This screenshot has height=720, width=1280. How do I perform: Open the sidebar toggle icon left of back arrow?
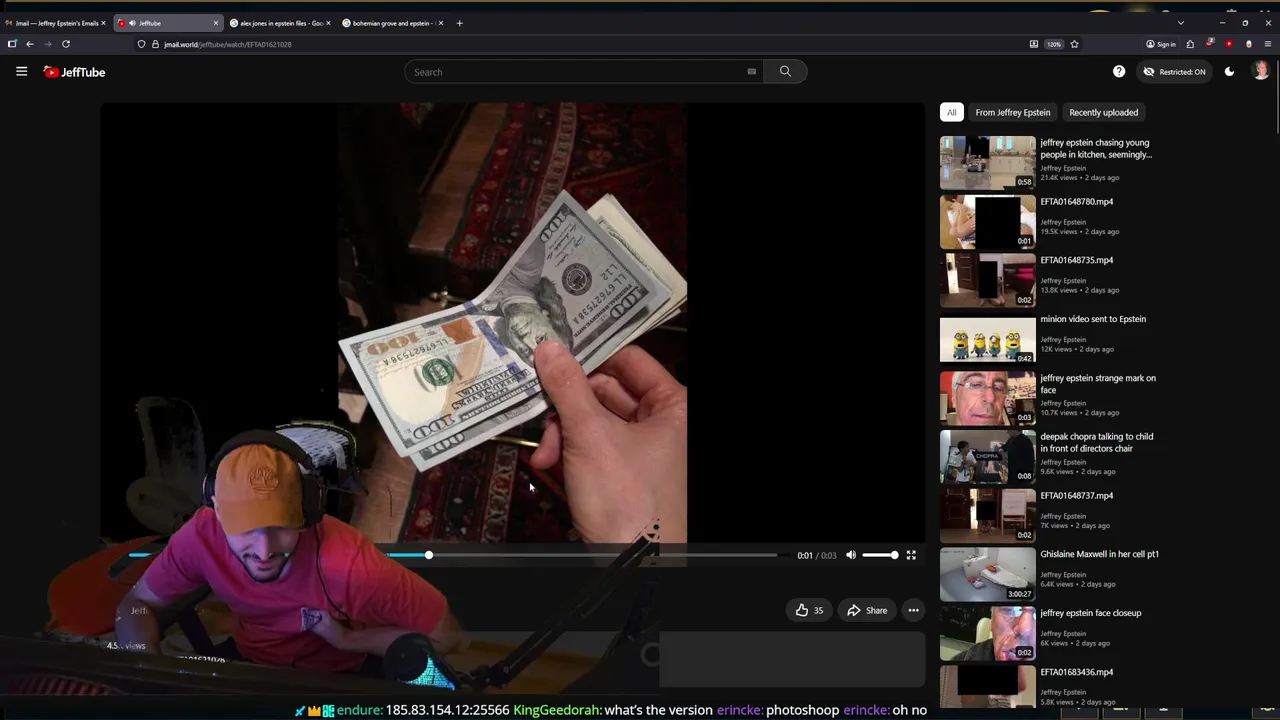pos(12,44)
